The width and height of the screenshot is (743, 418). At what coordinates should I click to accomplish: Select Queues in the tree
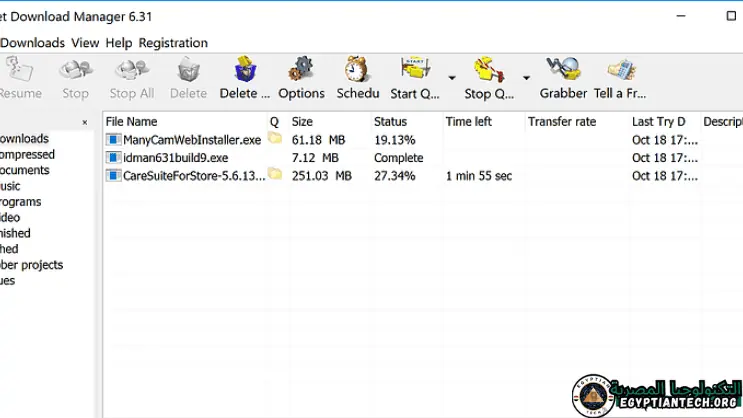[x=8, y=281]
